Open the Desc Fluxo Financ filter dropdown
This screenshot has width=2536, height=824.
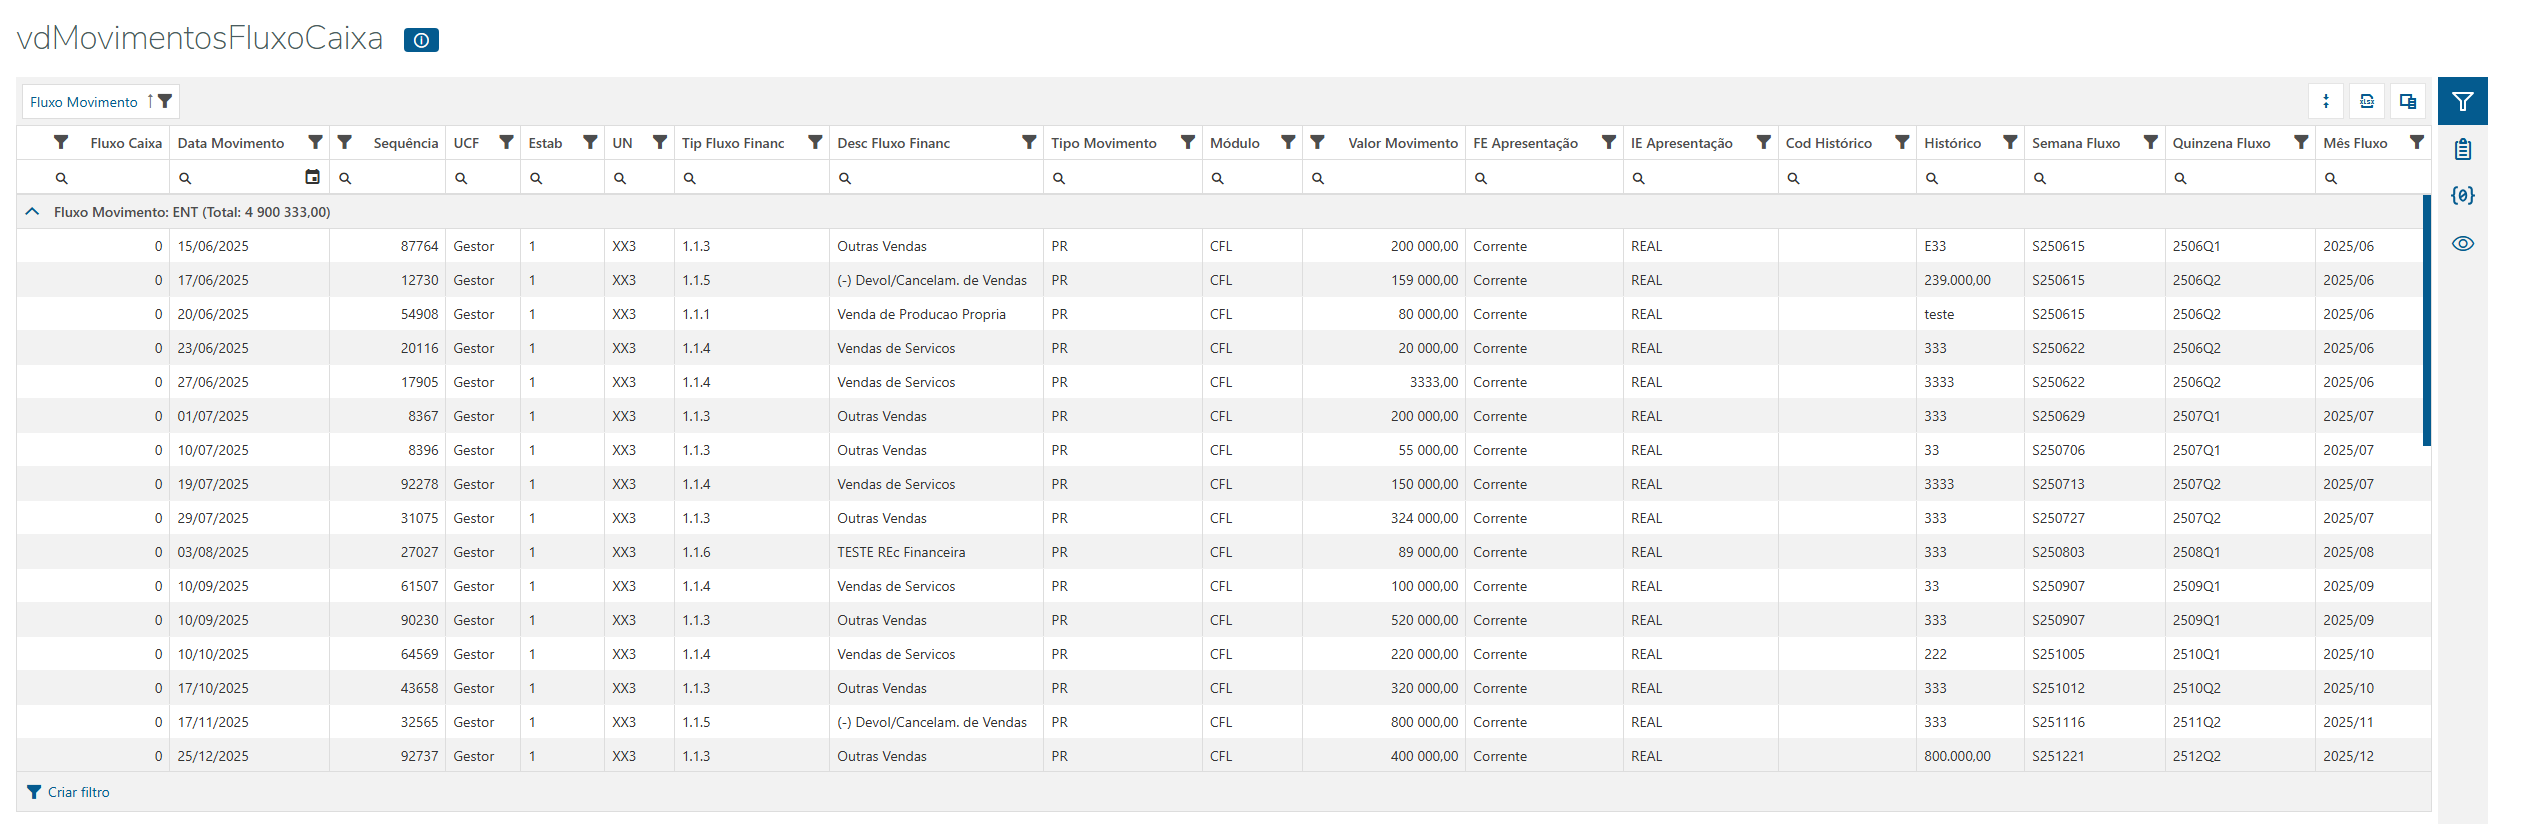(1028, 143)
